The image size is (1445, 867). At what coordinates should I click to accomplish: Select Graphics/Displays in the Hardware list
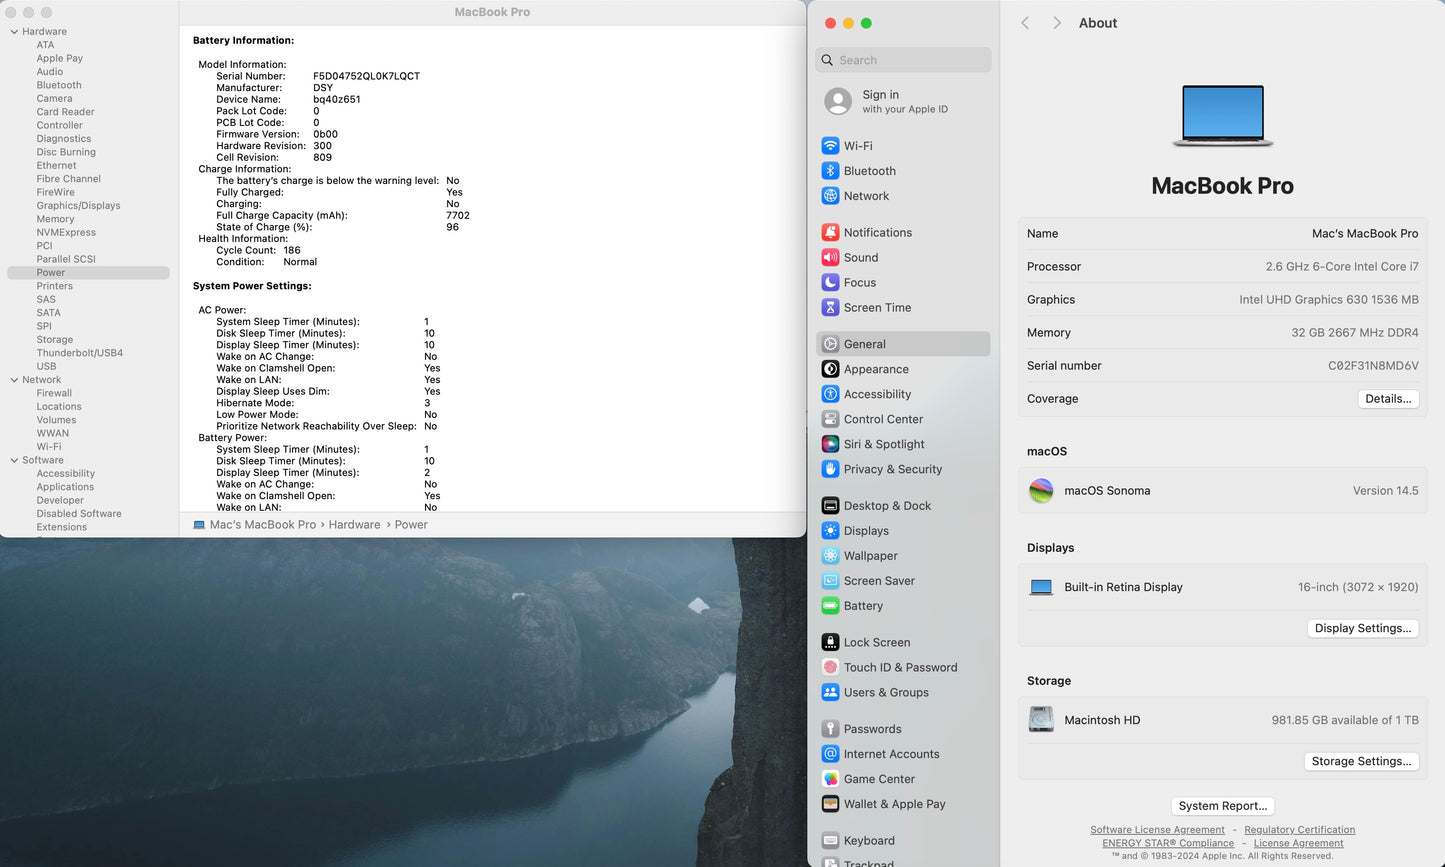click(78, 206)
